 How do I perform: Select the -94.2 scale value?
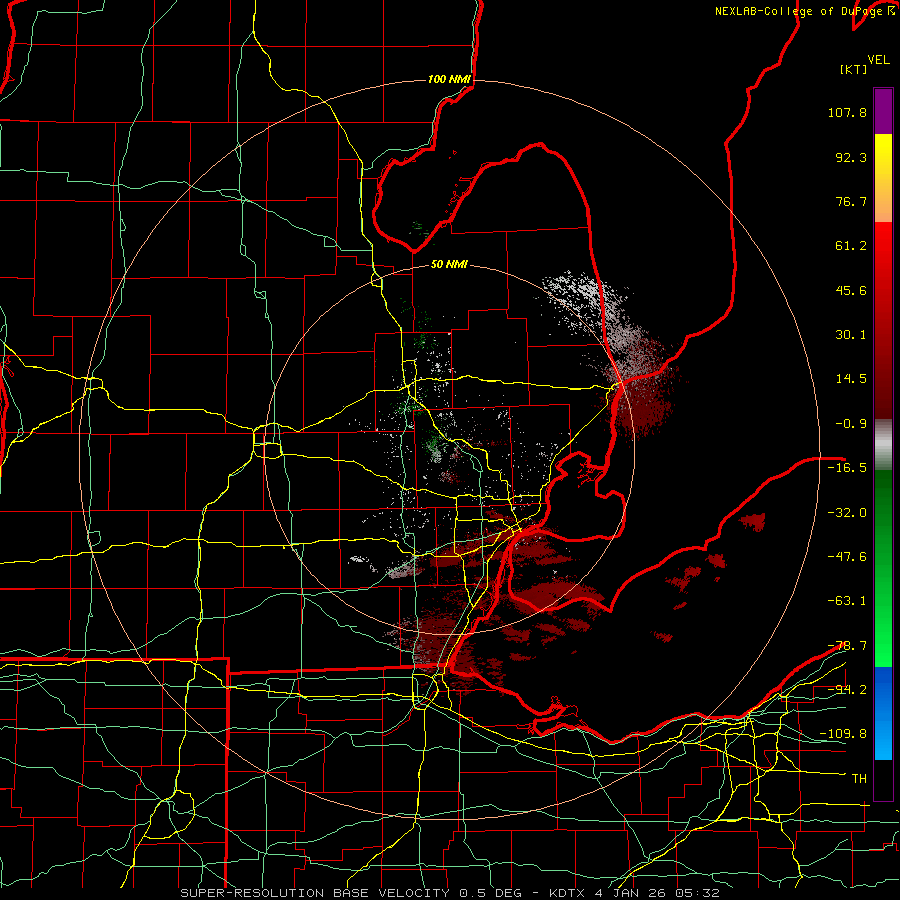point(847,690)
